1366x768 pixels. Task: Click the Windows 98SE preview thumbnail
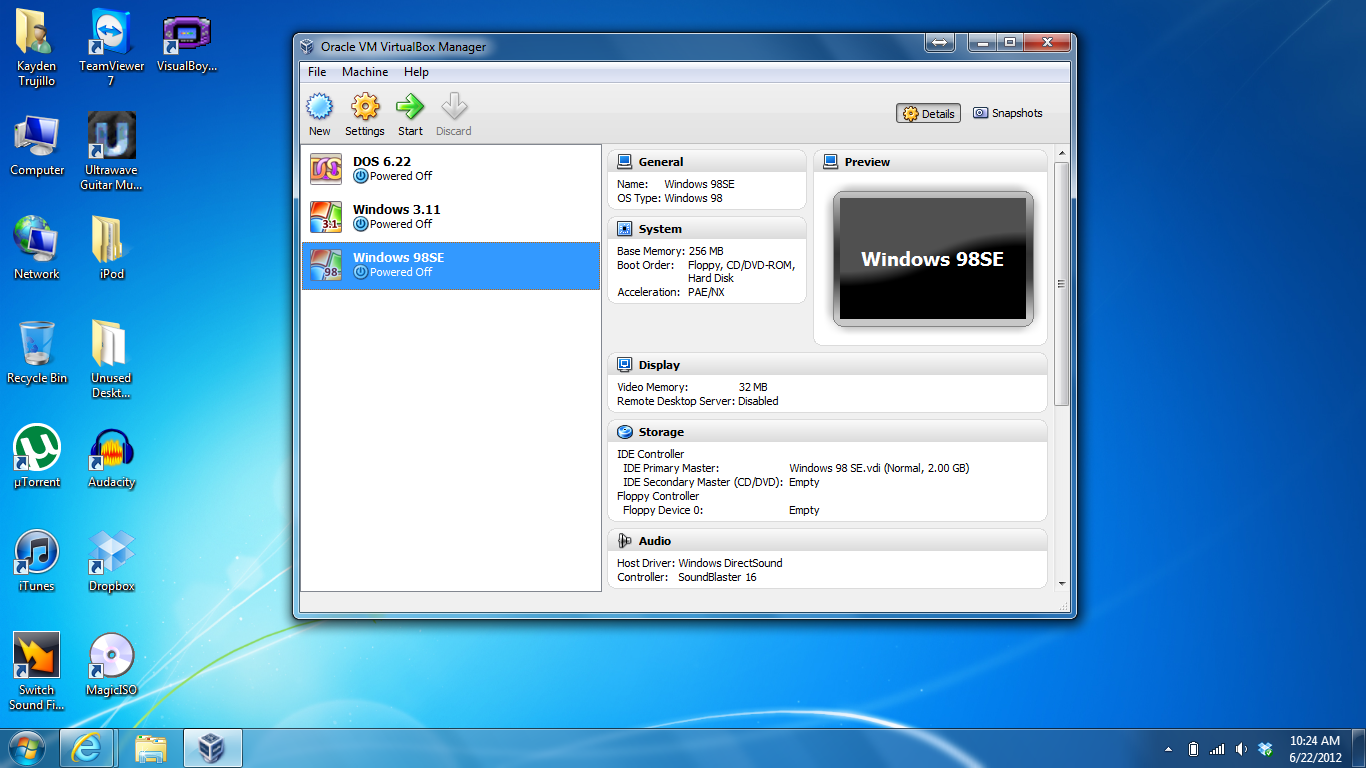[x=933, y=259]
